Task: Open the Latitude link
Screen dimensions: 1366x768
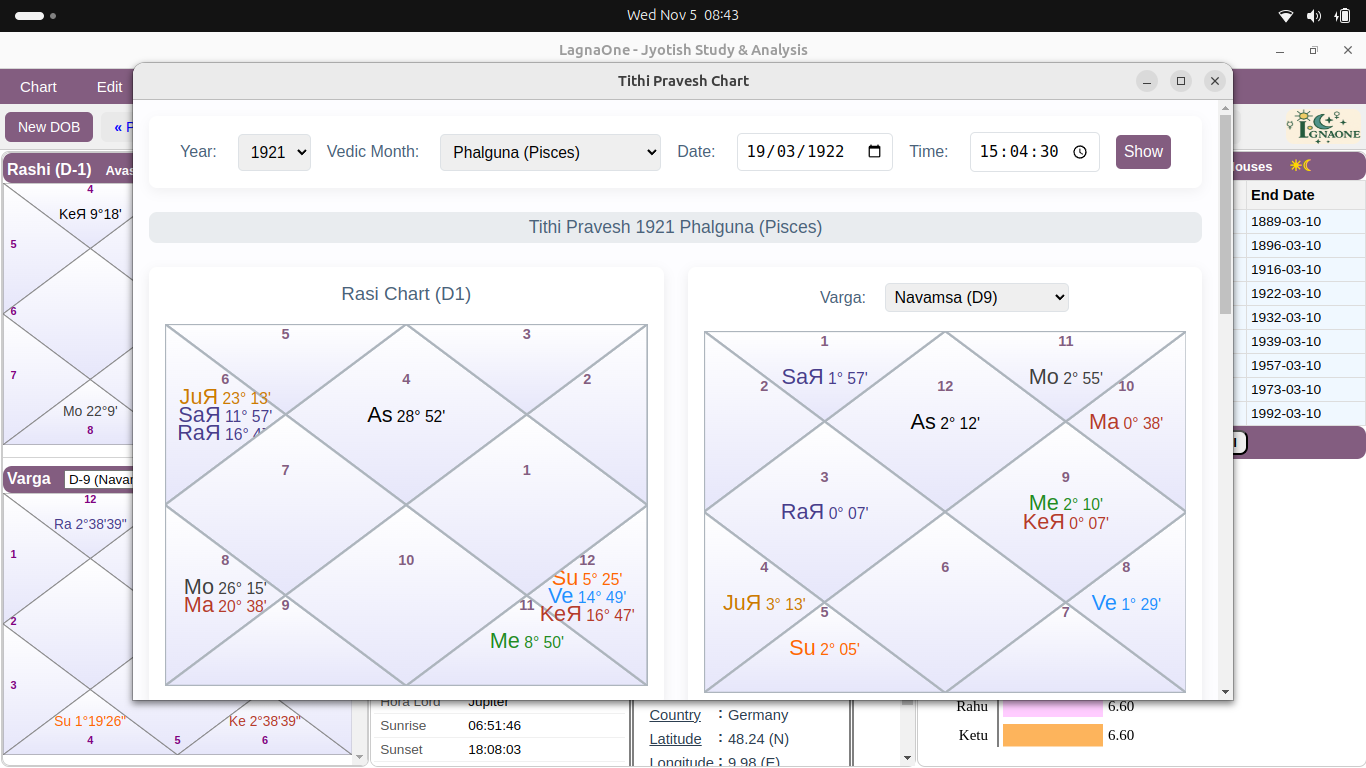Action: 673,738
